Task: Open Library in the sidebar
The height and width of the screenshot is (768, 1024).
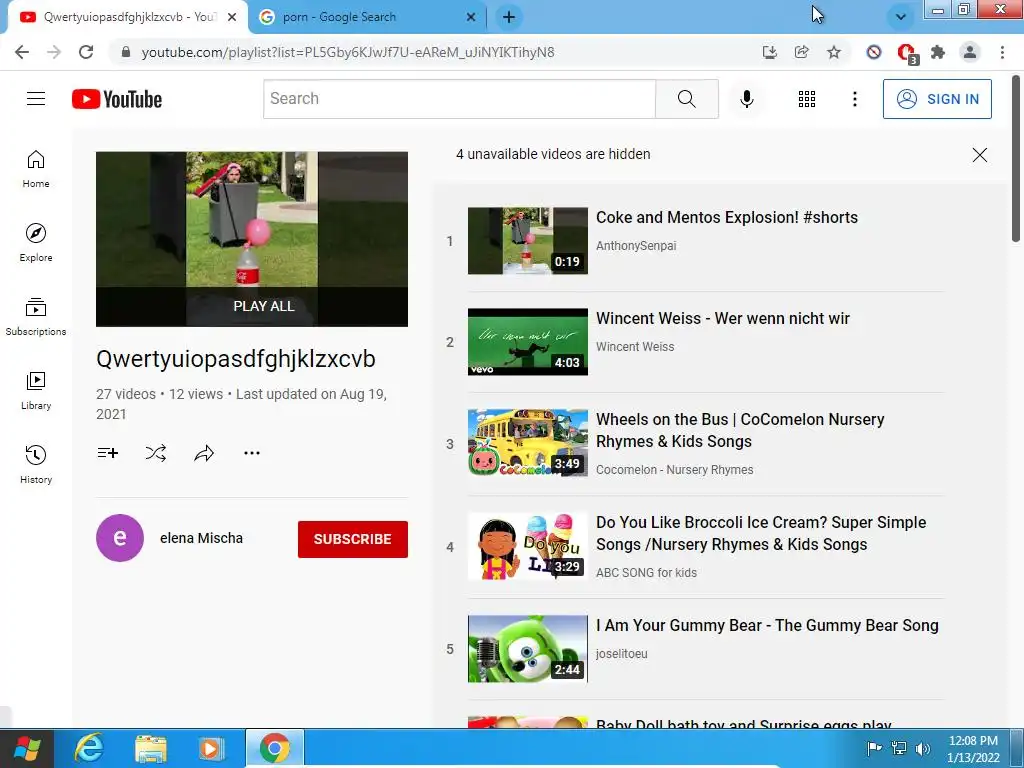Action: tap(36, 391)
